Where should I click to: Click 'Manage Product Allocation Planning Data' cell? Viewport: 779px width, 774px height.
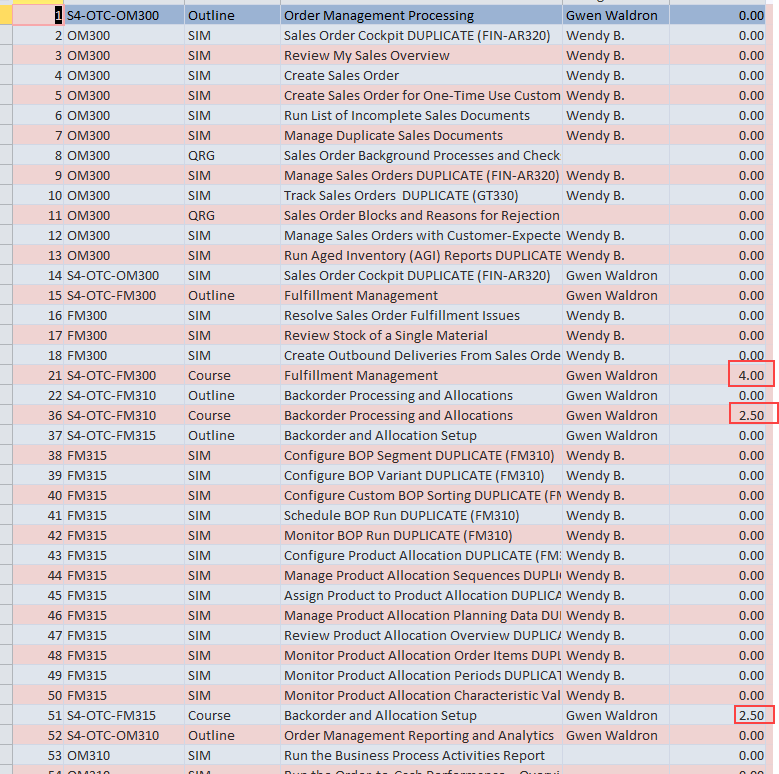click(421, 616)
